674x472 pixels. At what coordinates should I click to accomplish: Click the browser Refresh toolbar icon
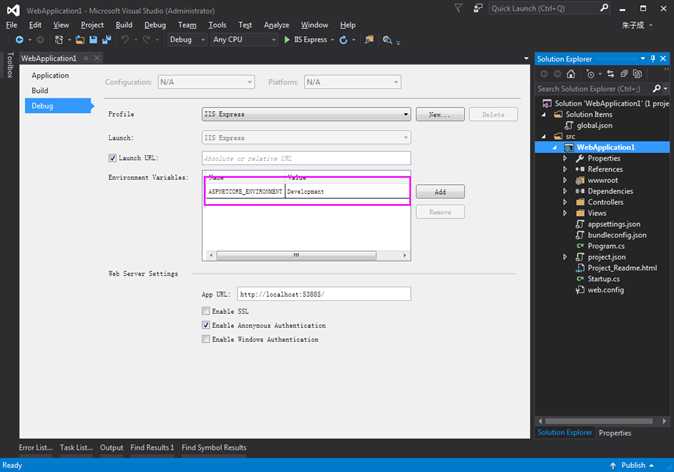(343, 40)
